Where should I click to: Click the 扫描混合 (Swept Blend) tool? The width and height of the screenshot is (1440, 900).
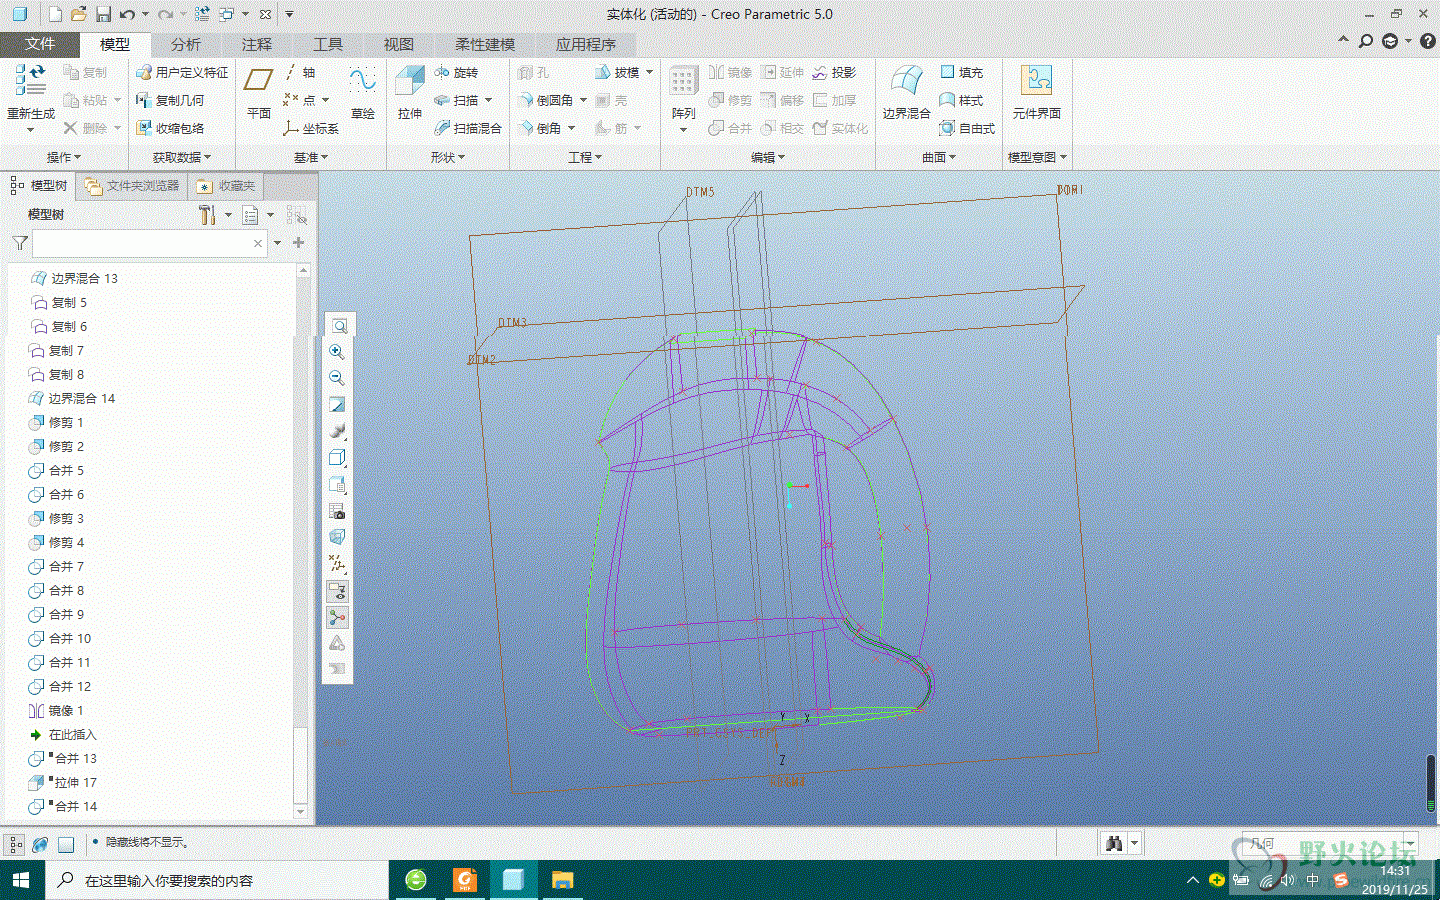click(x=468, y=128)
